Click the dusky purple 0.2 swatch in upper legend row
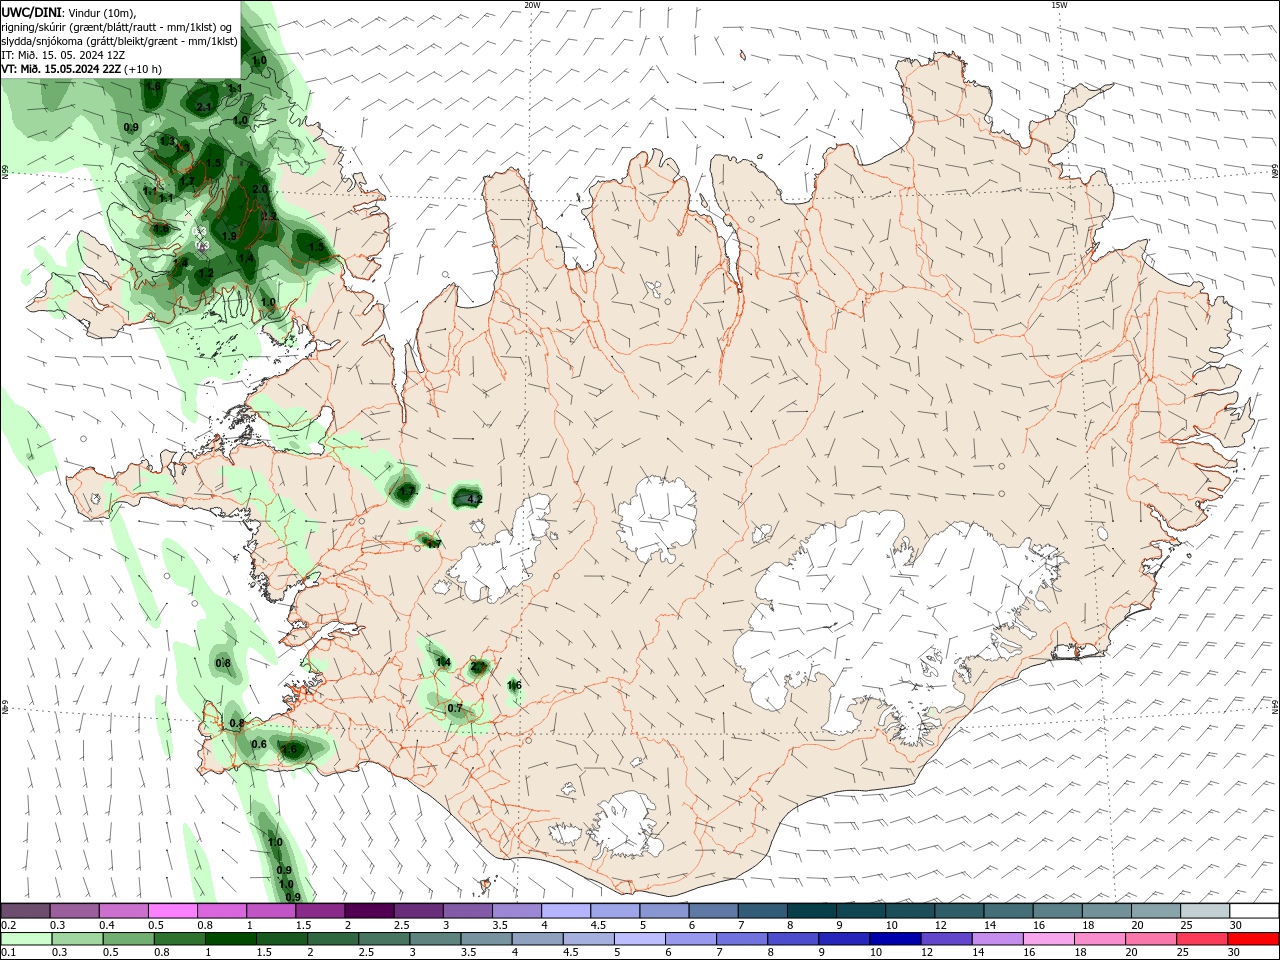 click(x=25, y=911)
